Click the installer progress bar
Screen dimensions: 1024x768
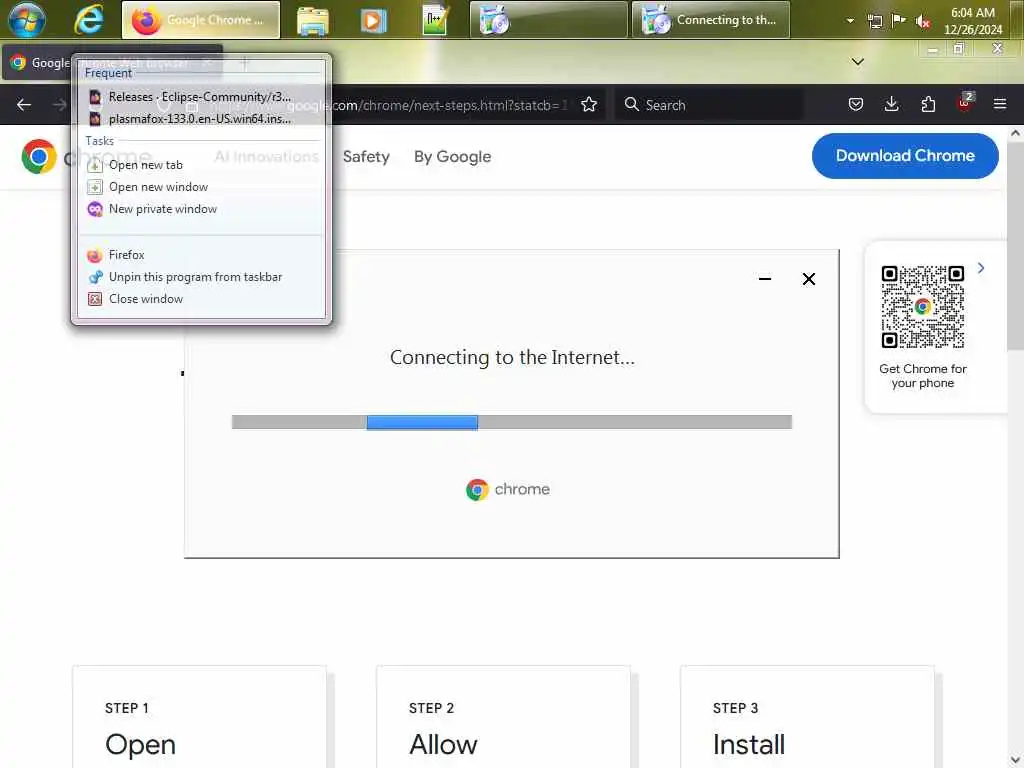point(511,422)
